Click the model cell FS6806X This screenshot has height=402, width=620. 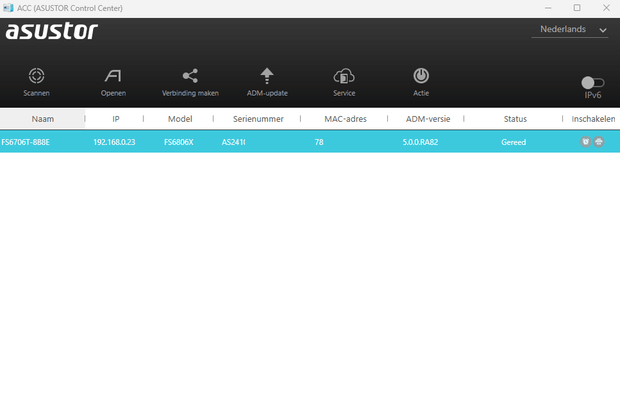tap(179, 142)
